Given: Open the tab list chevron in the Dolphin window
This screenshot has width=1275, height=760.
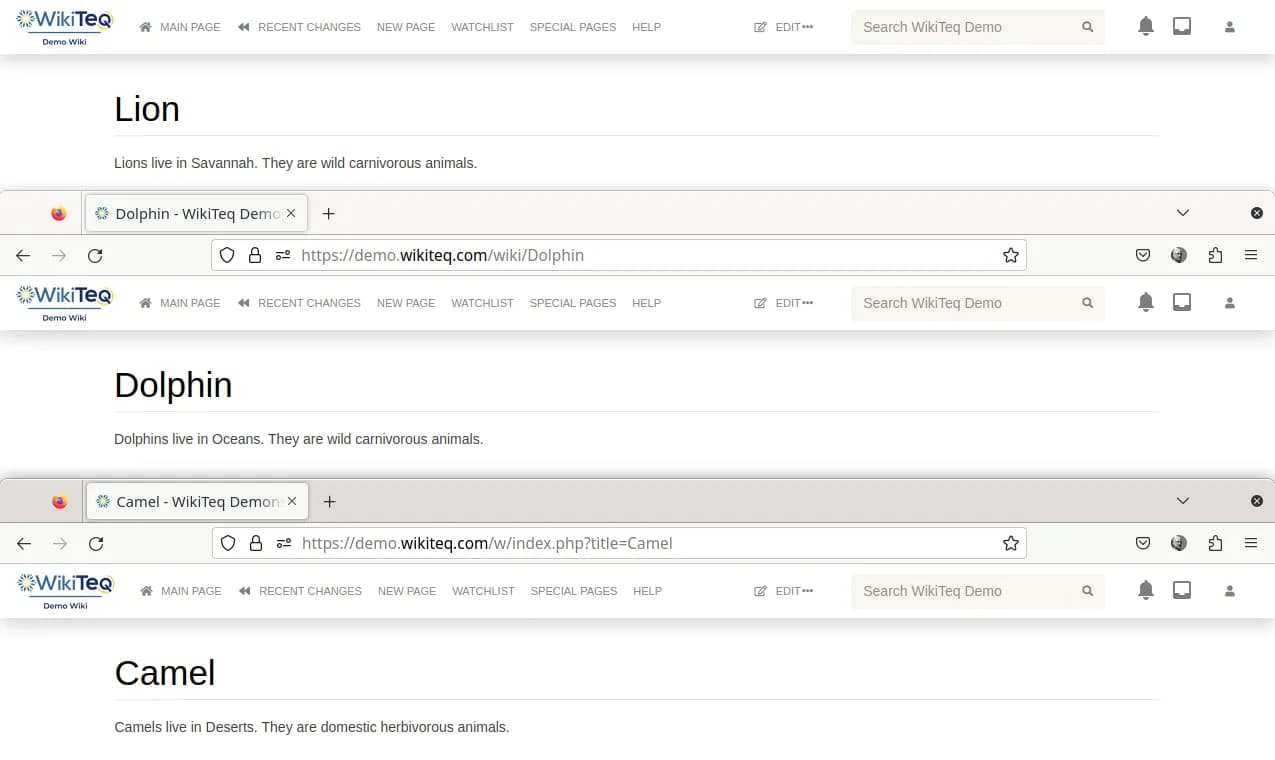Looking at the screenshot, I should tap(1183, 212).
